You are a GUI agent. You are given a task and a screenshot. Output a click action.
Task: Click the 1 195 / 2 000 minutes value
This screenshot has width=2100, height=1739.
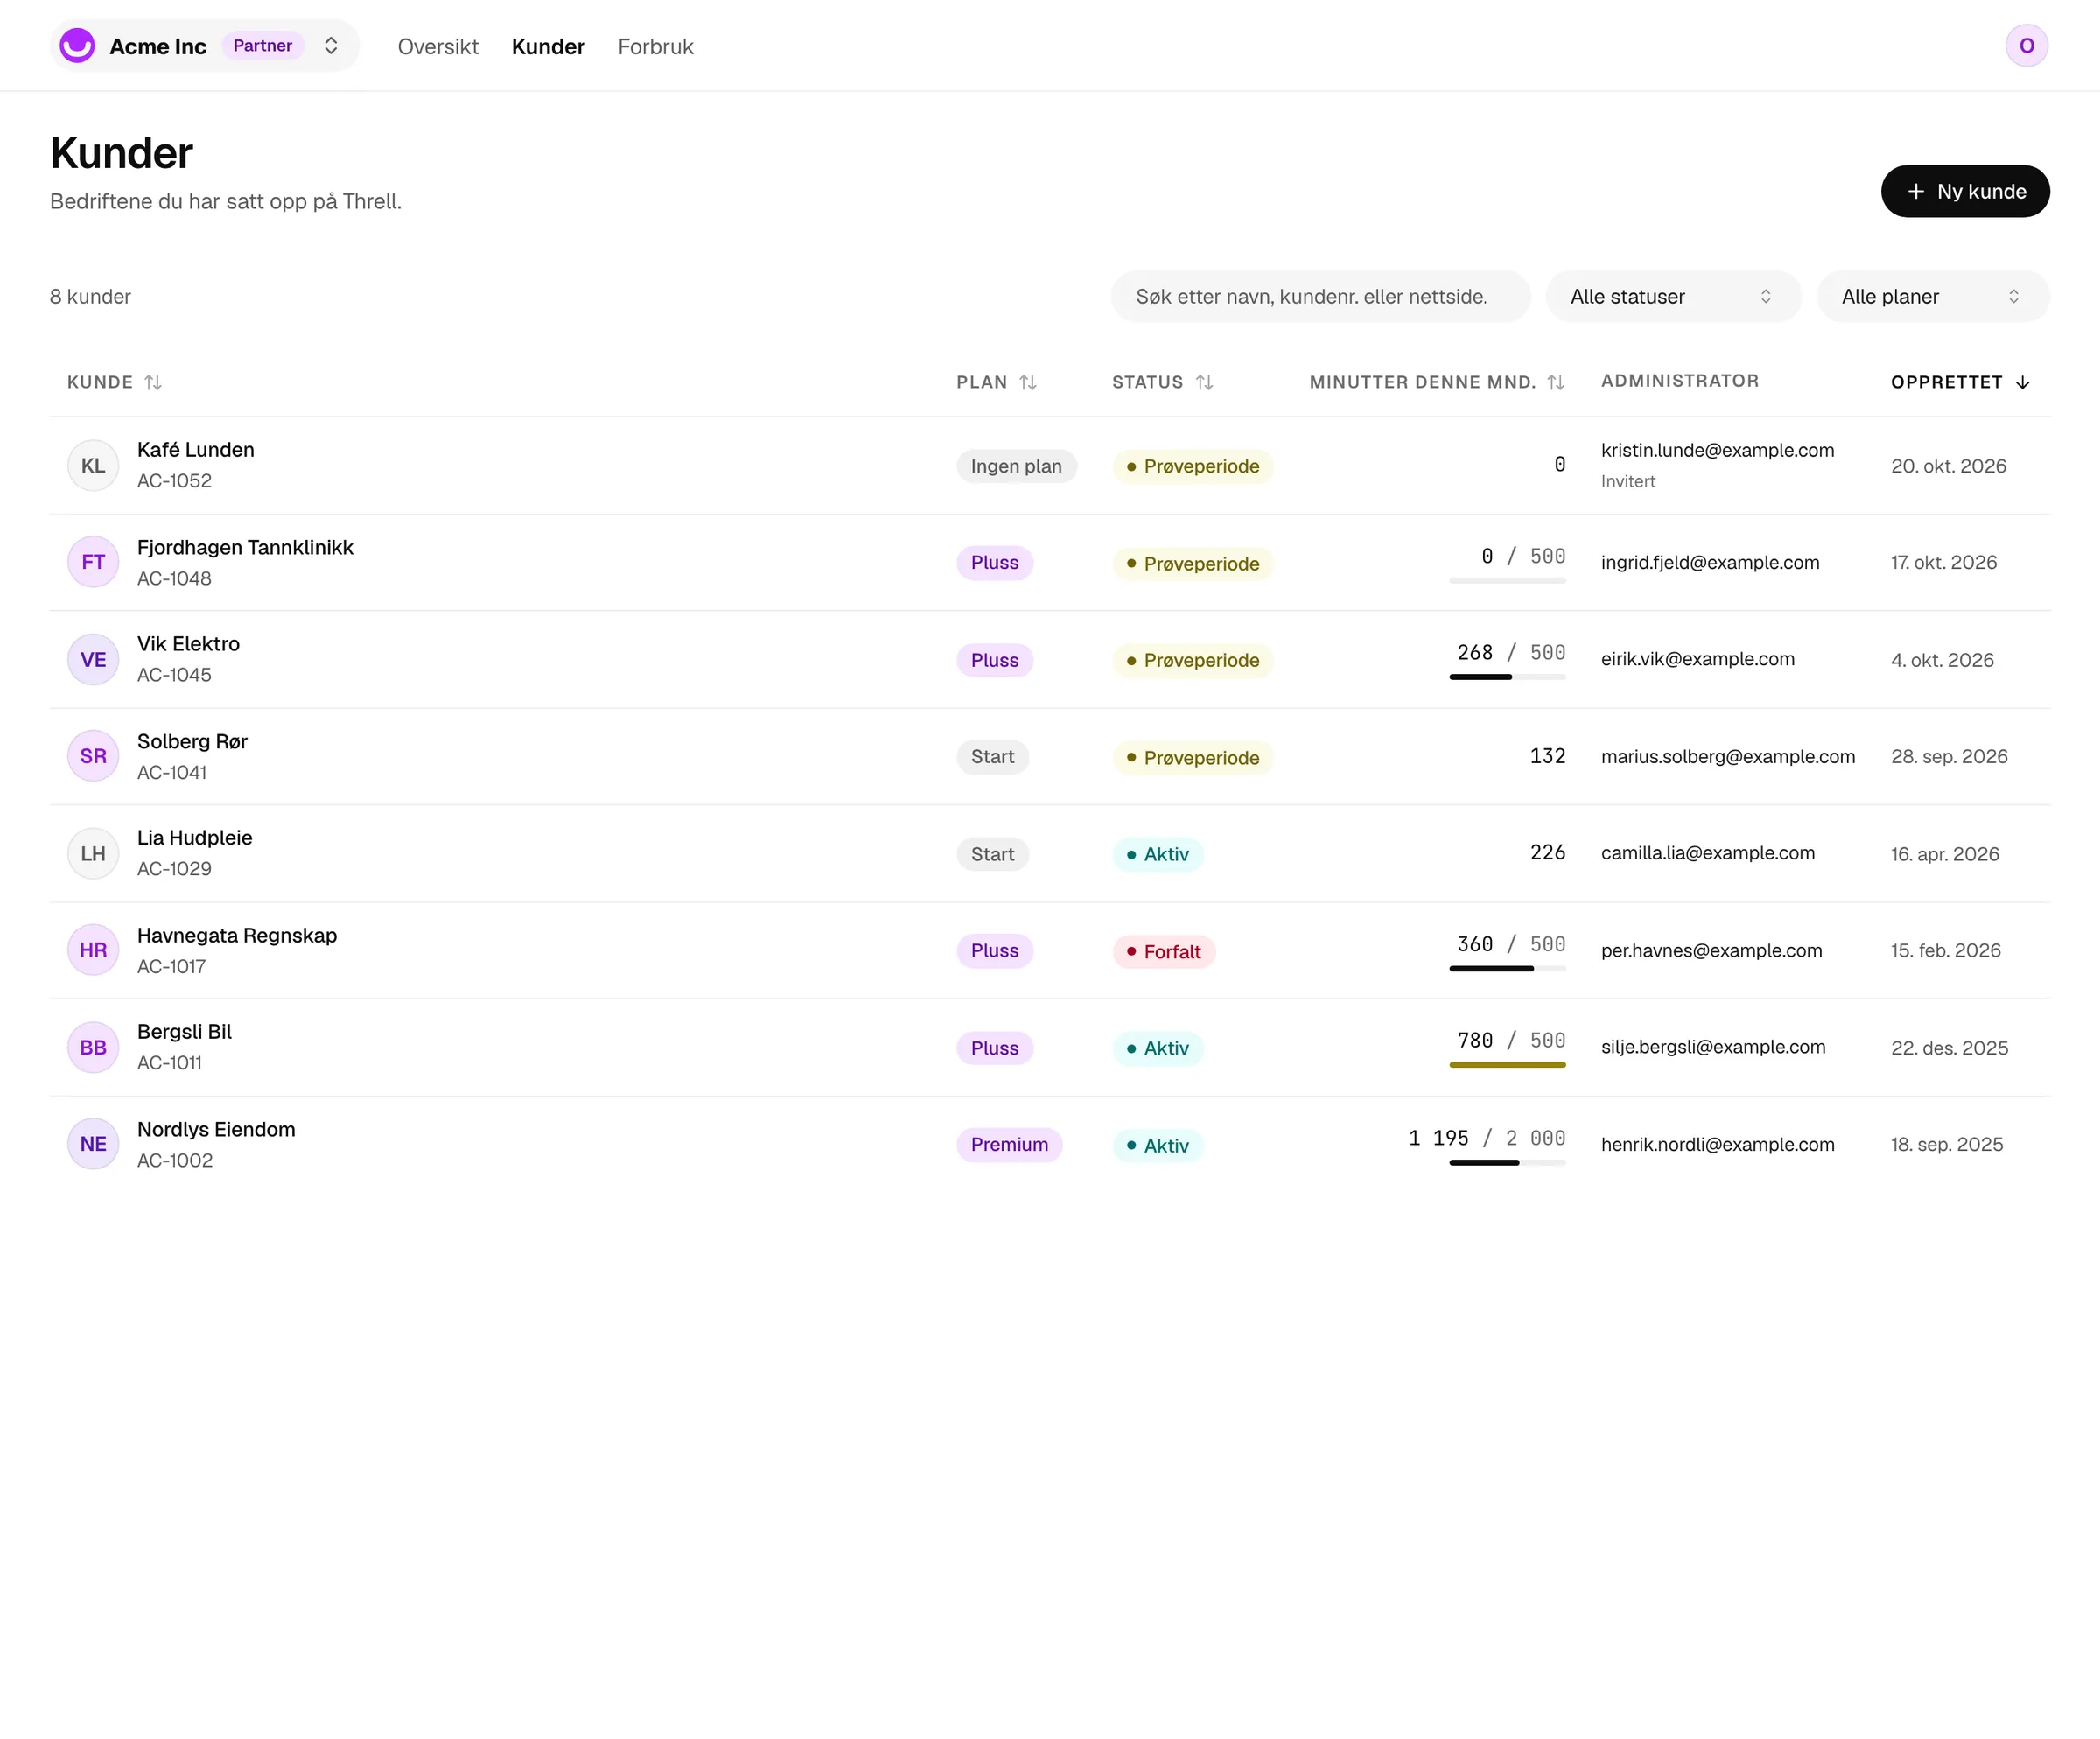tap(1487, 1138)
